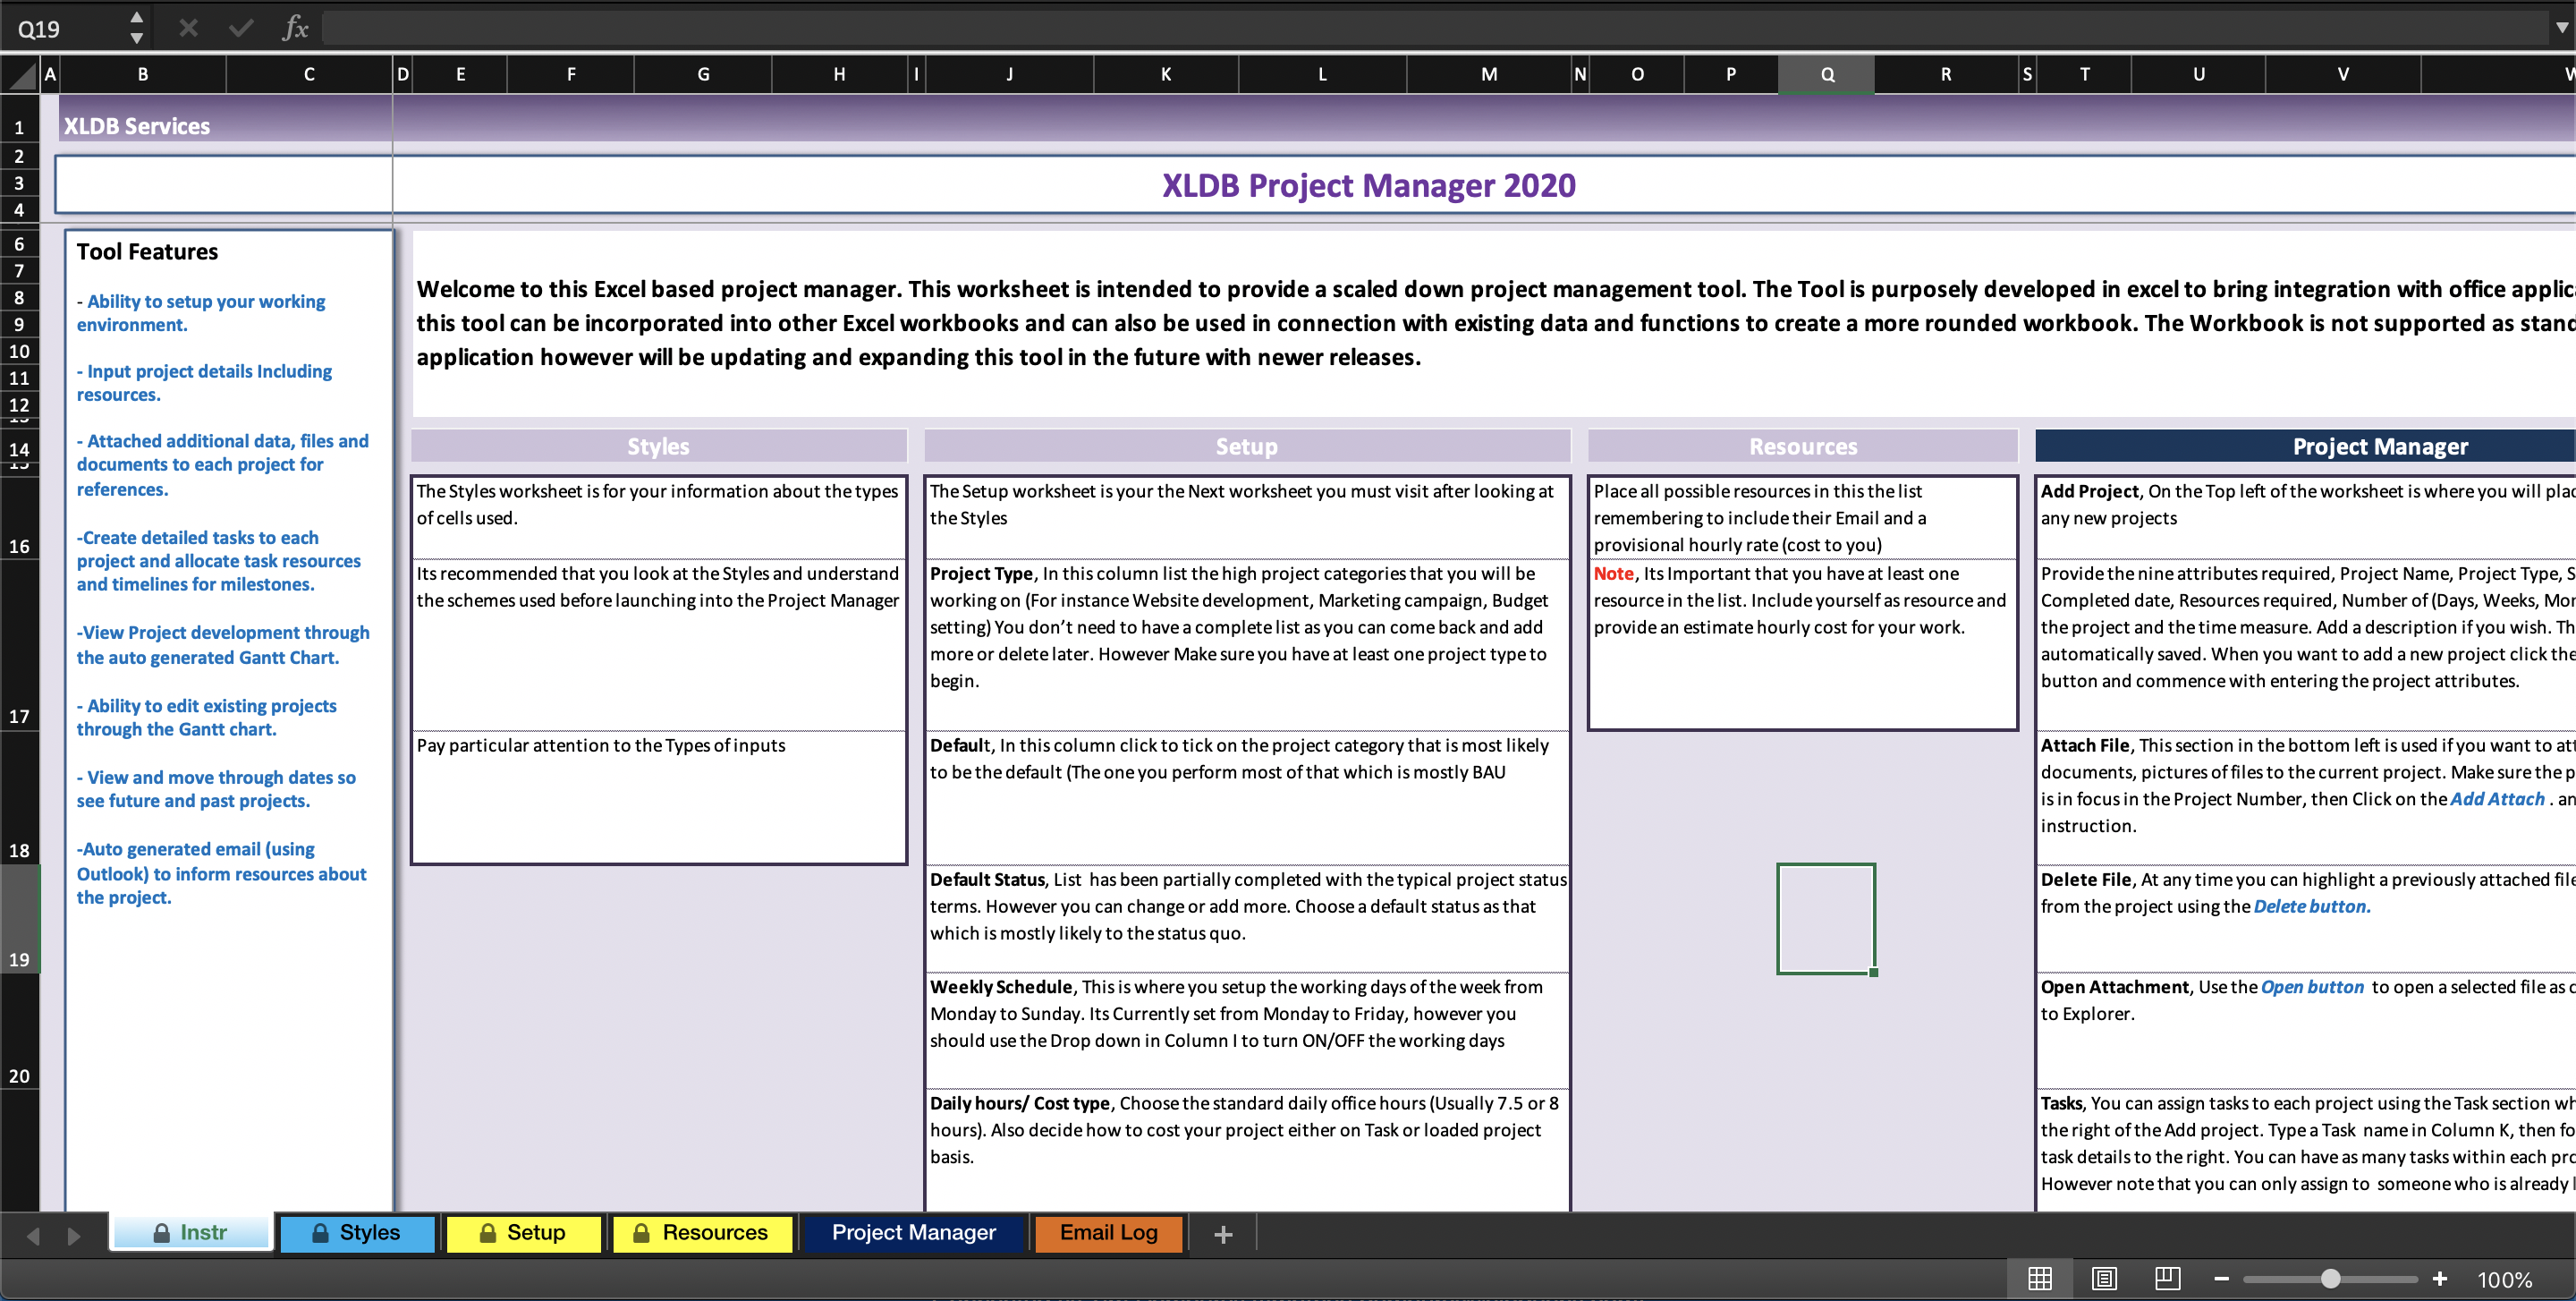Open the Setup sheet tab

coord(523,1233)
